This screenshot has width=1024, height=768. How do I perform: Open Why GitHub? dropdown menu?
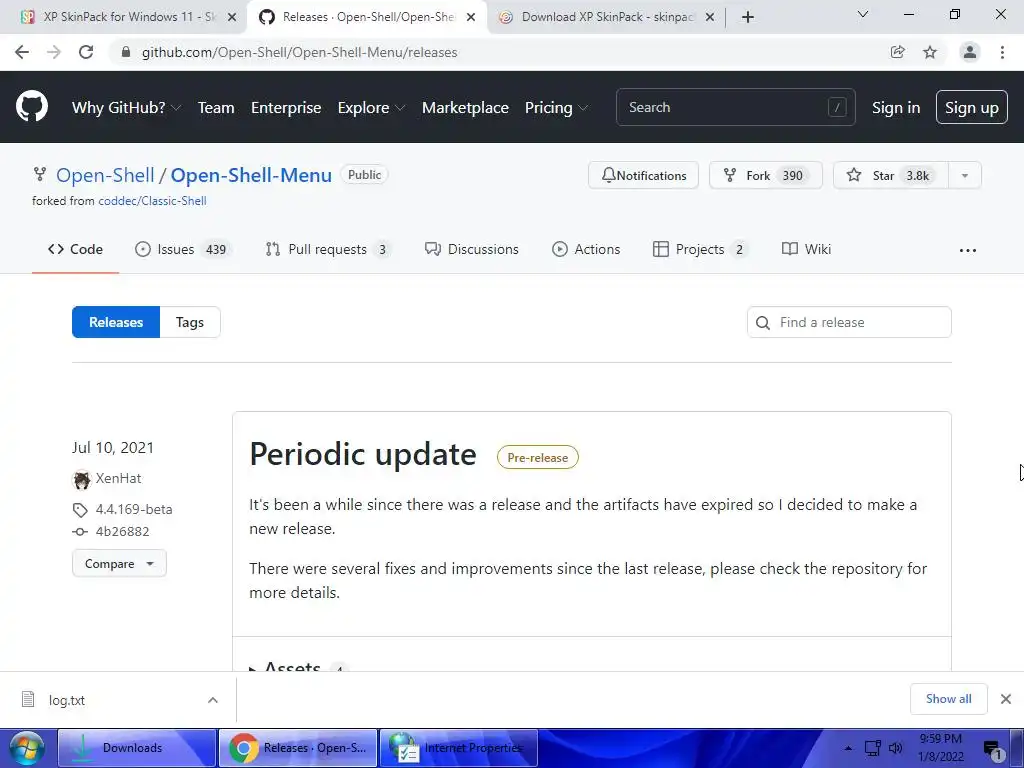coord(126,108)
